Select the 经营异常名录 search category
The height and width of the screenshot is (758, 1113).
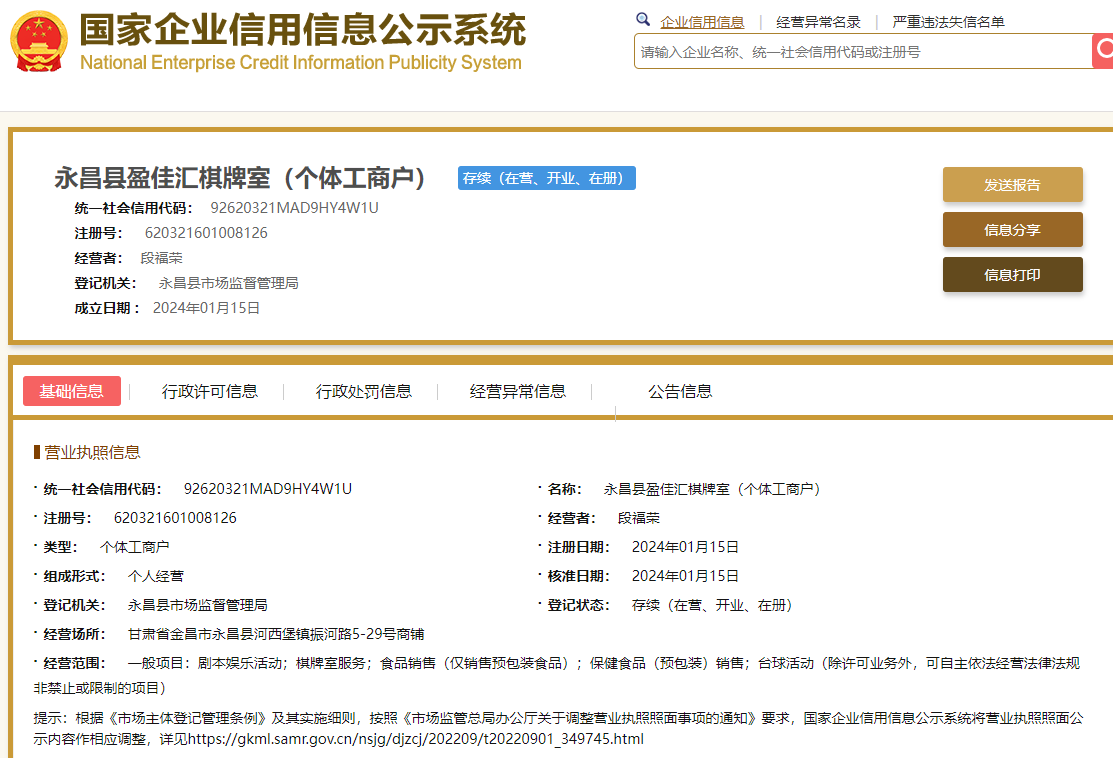pyautogui.click(x=818, y=22)
